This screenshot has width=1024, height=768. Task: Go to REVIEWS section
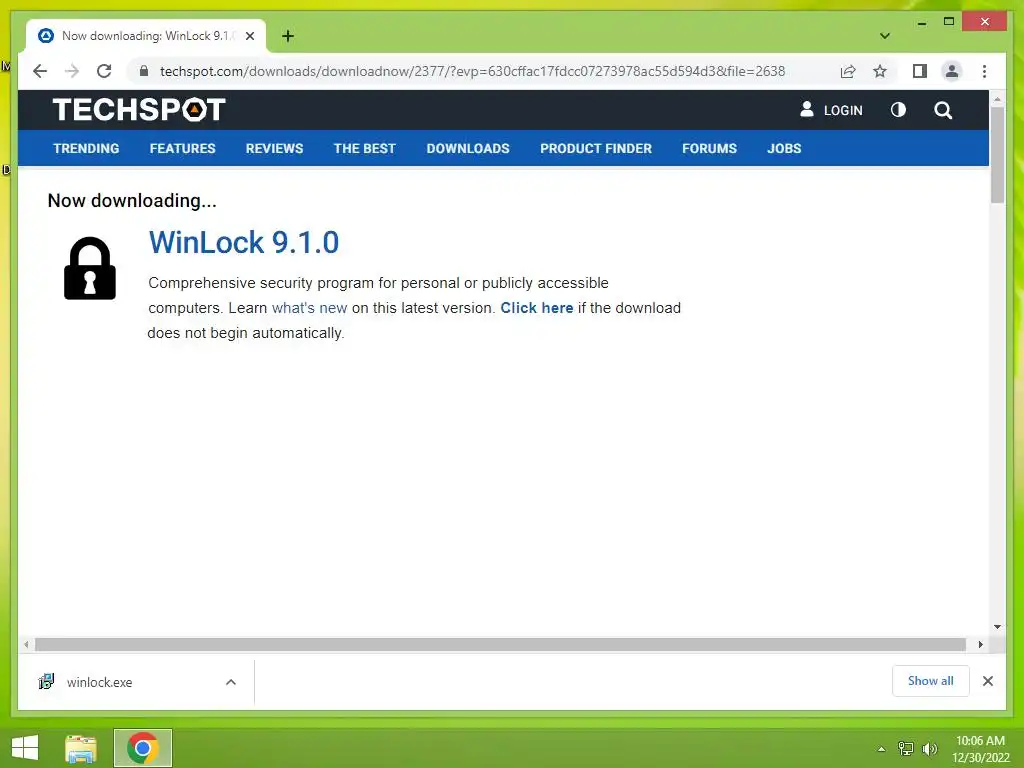pos(274,148)
